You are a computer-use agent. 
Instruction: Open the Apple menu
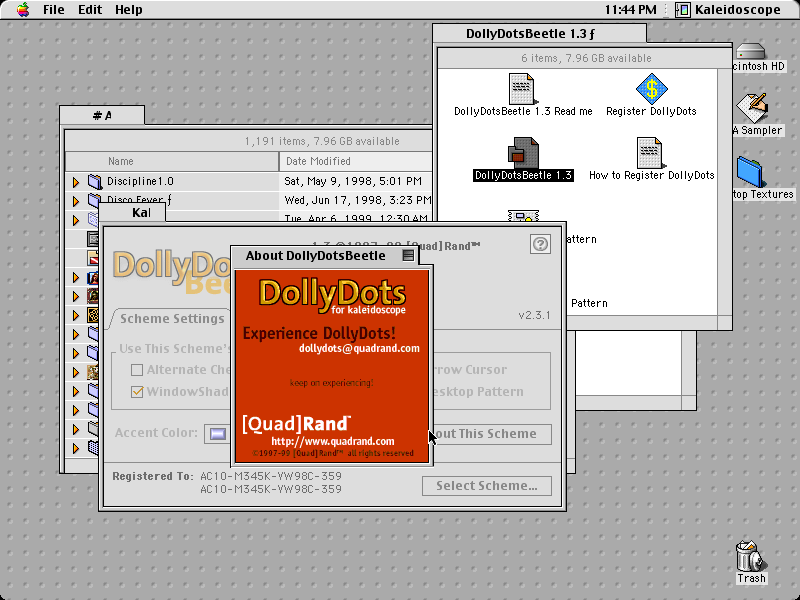22,10
